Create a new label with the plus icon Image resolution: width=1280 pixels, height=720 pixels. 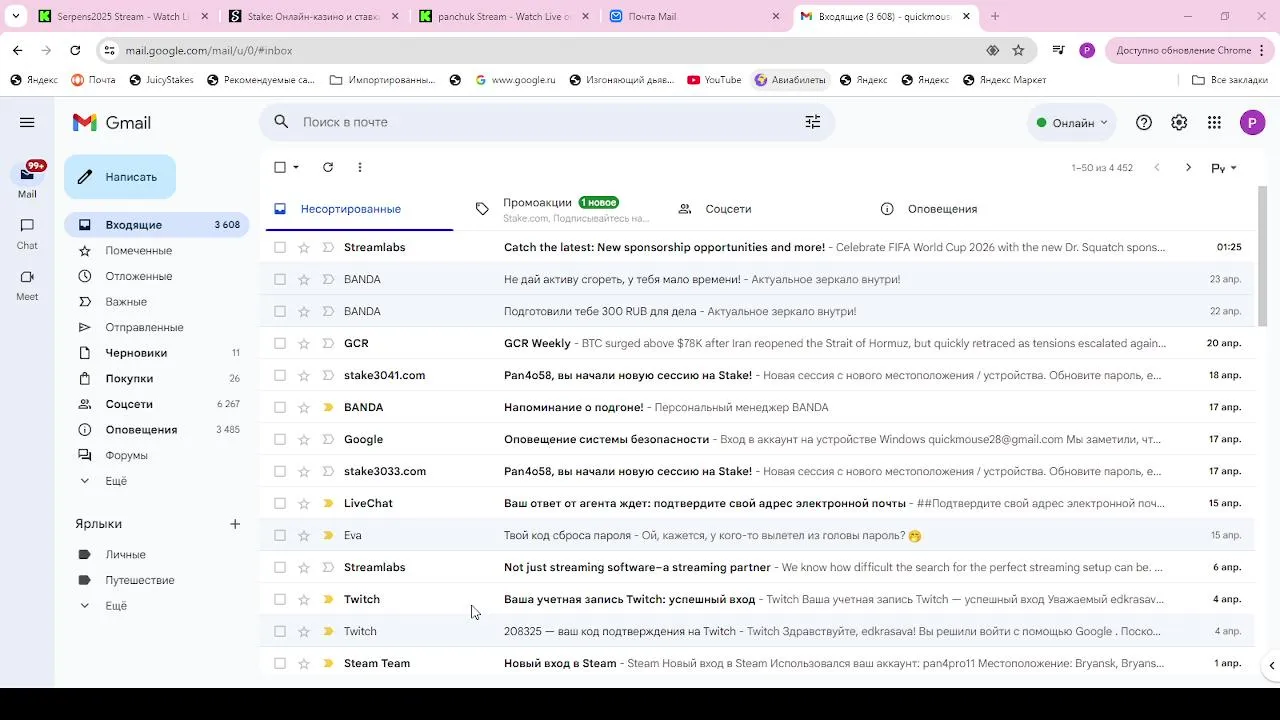point(235,524)
